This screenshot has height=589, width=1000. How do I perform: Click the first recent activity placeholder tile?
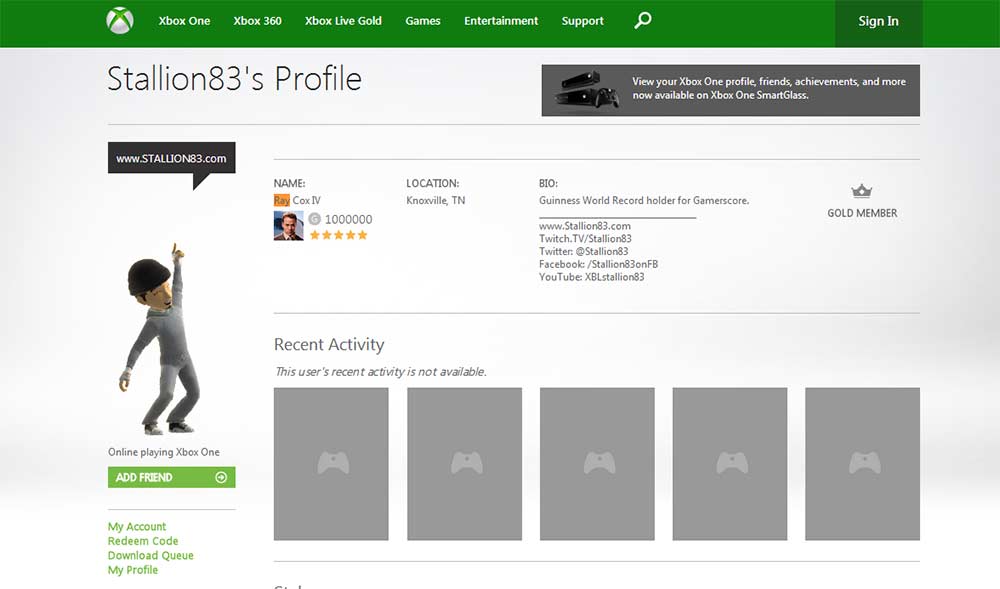[331, 464]
